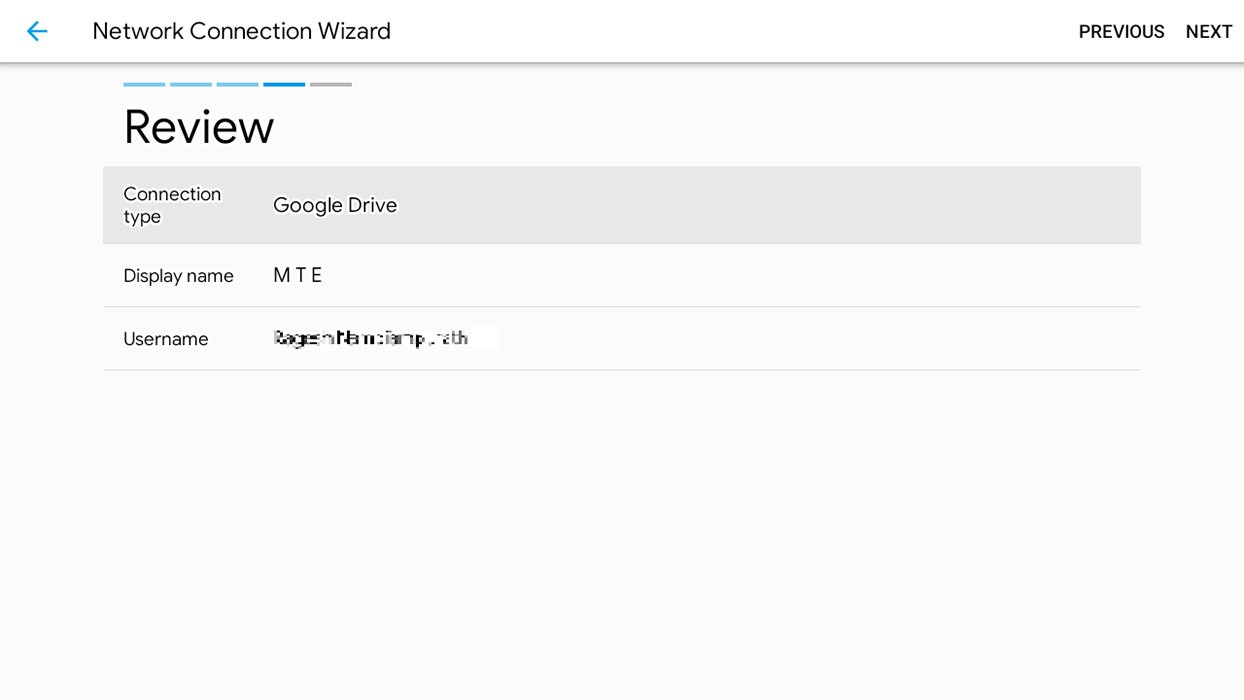Click the gray fifth progress segment
The height and width of the screenshot is (700, 1244).
tap(331, 85)
